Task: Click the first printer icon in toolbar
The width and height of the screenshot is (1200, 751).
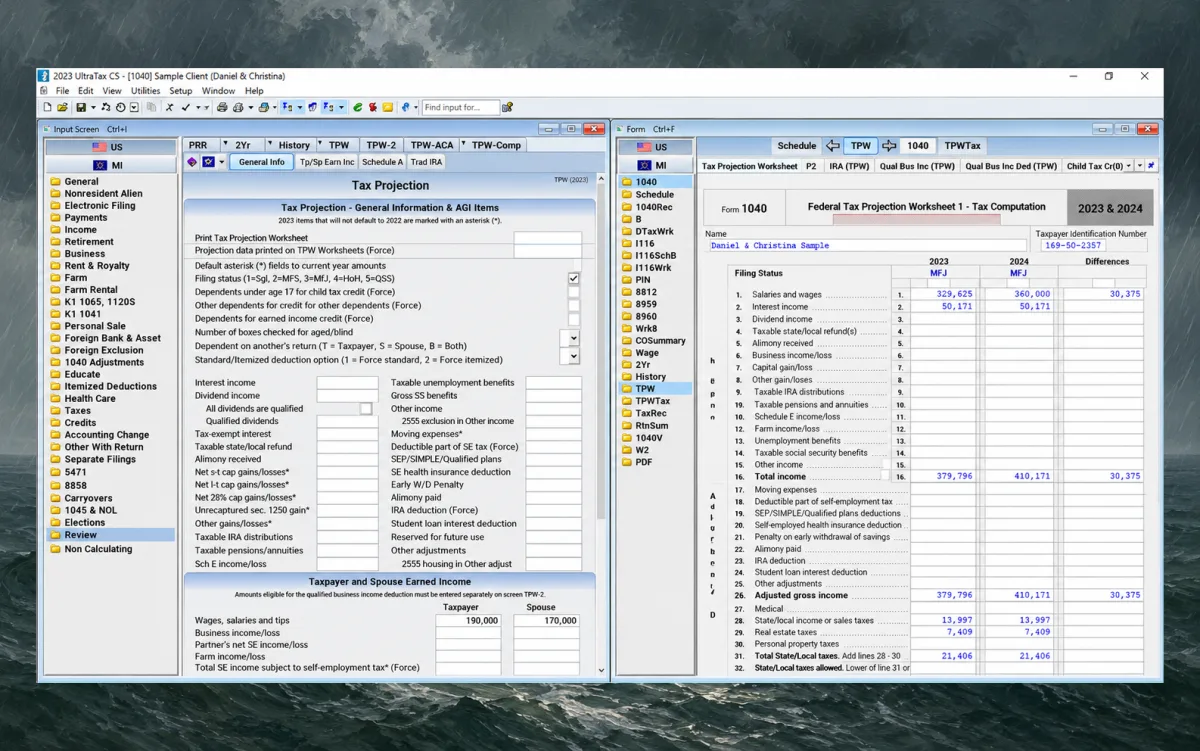Action: (222, 107)
